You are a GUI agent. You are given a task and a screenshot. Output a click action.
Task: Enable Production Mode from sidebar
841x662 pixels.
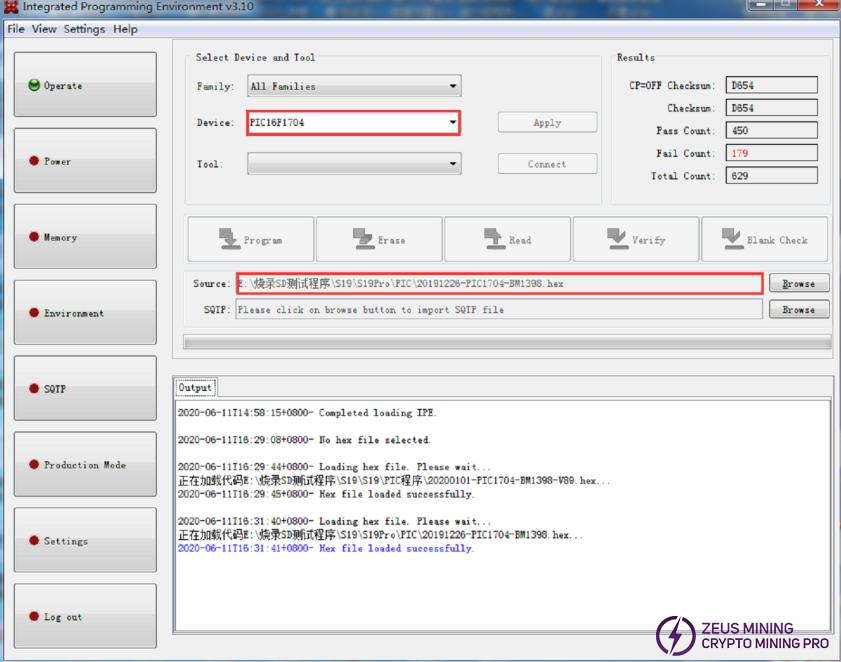click(85, 465)
